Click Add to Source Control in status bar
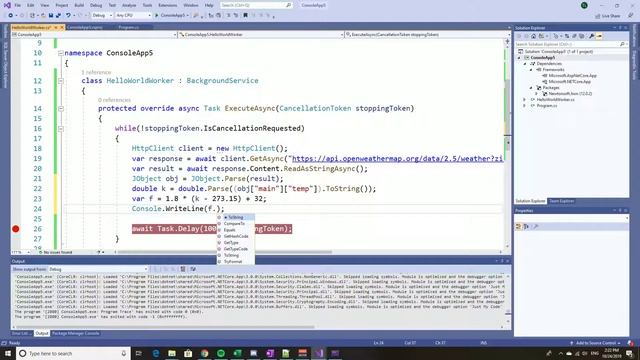The image size is (640, 360). 595,343
